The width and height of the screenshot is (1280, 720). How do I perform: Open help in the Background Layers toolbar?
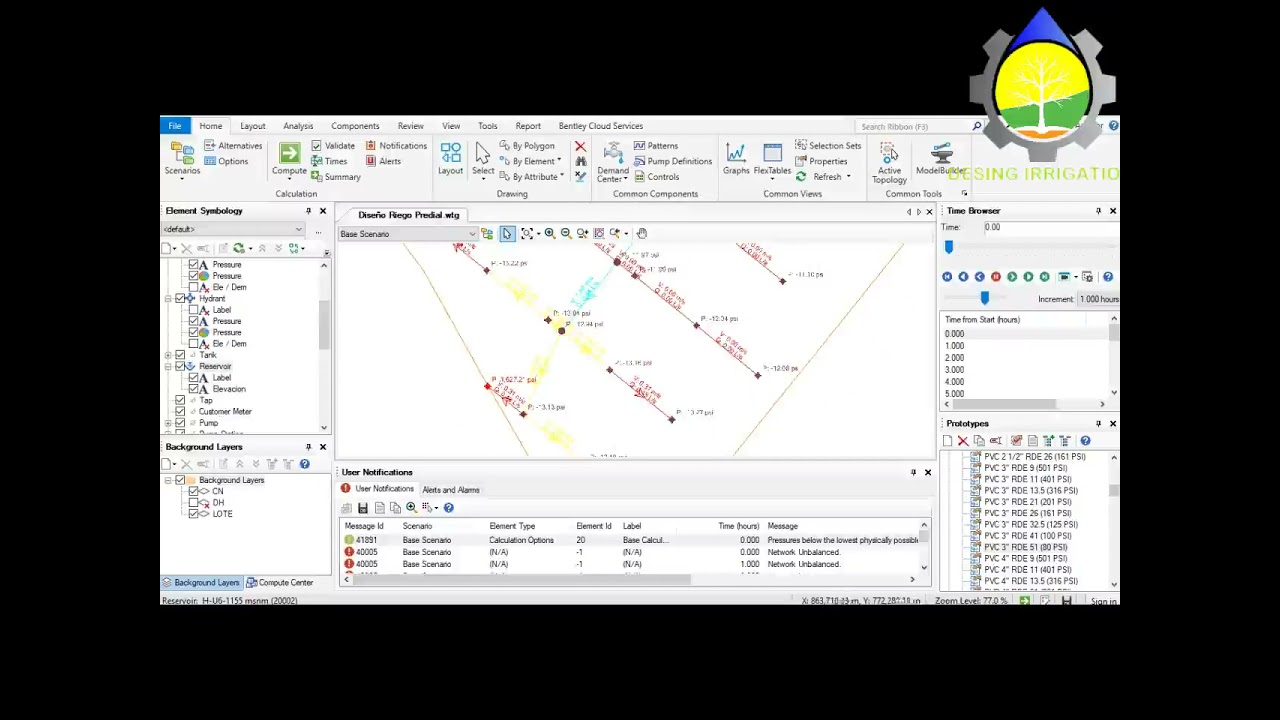pos(305,464)
